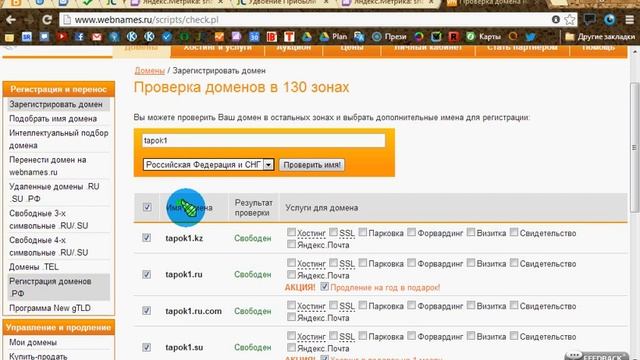Open the Google Translate bookmark icon
This screenshot has width=640, height=360.
359,37
